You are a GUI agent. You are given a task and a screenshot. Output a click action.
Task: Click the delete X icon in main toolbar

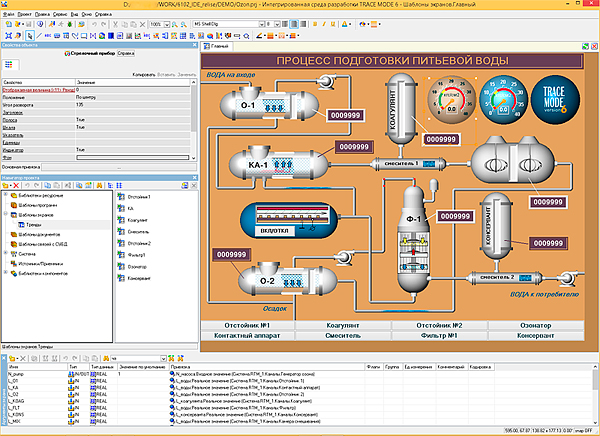click(142, 24)
